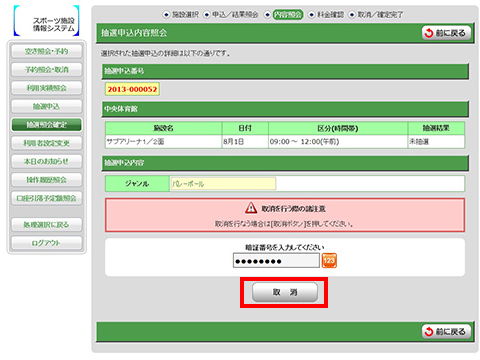Click the 抽選結果 column header
Viewport: 480px width, 360px height.
pyautogui.click(x=436, y=128)
